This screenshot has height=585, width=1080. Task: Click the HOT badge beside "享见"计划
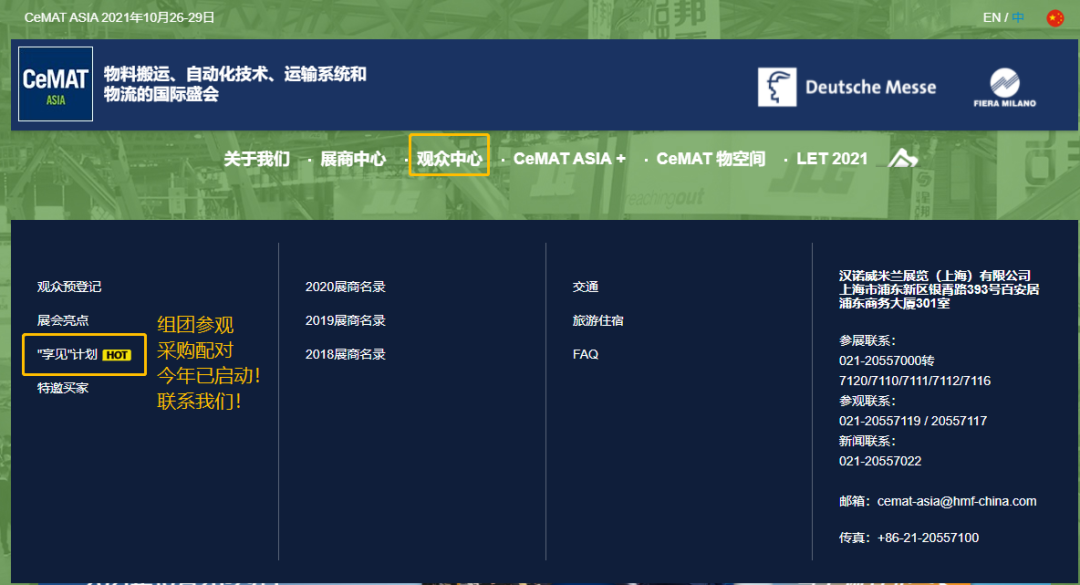pyautogui.click(x=117, y=355)
